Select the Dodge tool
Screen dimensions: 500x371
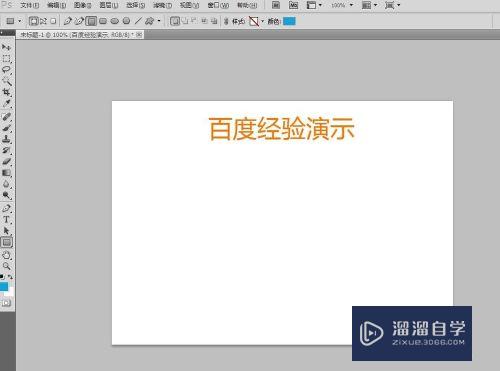[x=6, y=195]
